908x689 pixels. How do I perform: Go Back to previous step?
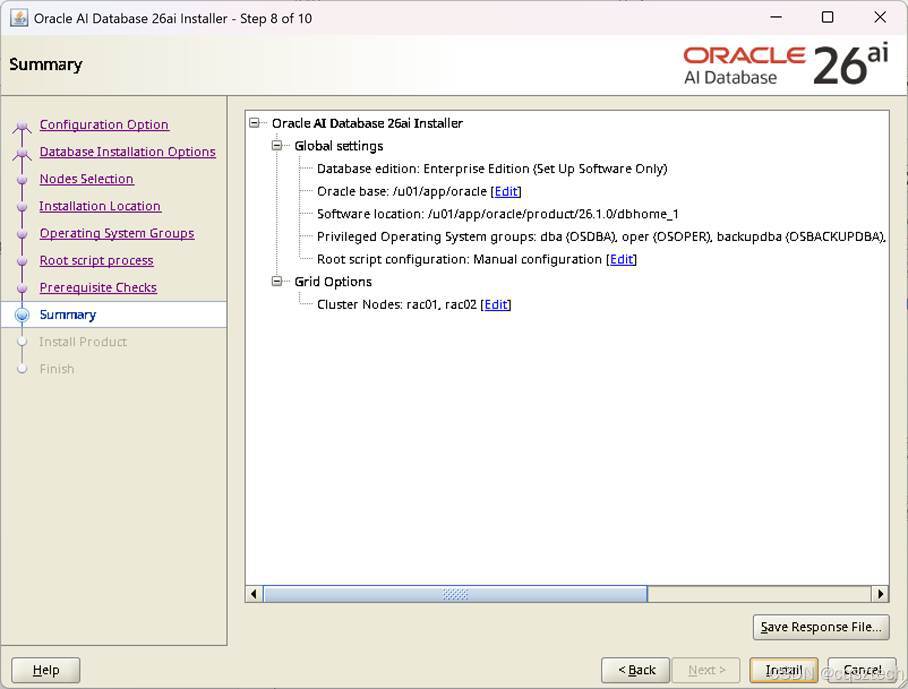(635, 670)
